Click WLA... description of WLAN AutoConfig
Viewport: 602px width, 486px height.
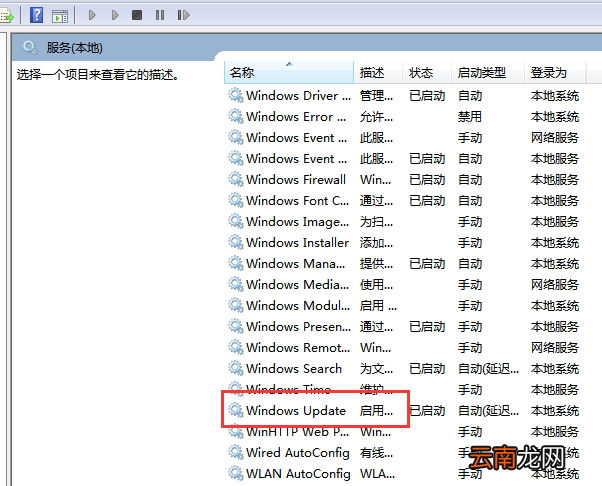[x=377, y=474]
